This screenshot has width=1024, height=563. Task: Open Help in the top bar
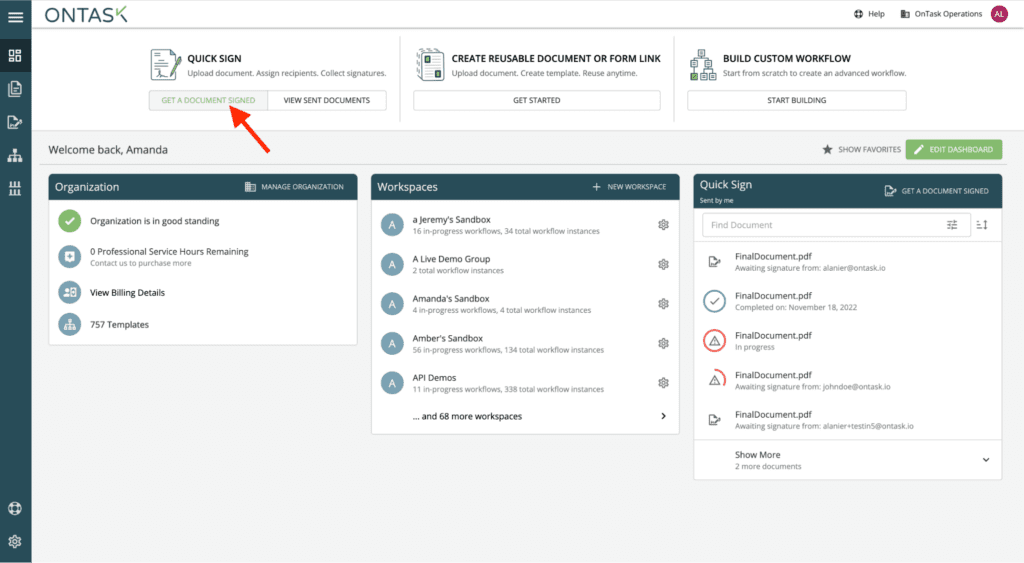[x=869, y=14]
